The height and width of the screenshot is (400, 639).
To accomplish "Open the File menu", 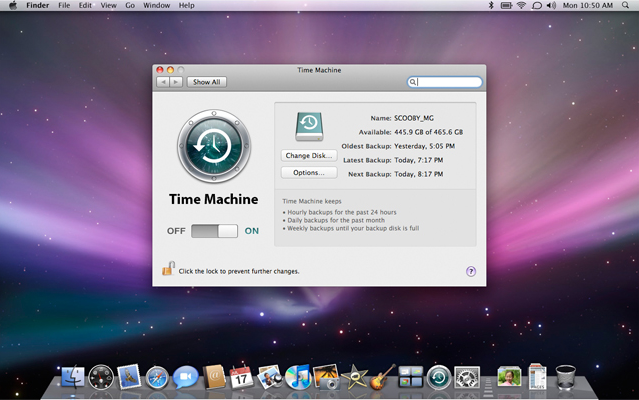I will 64,5.
